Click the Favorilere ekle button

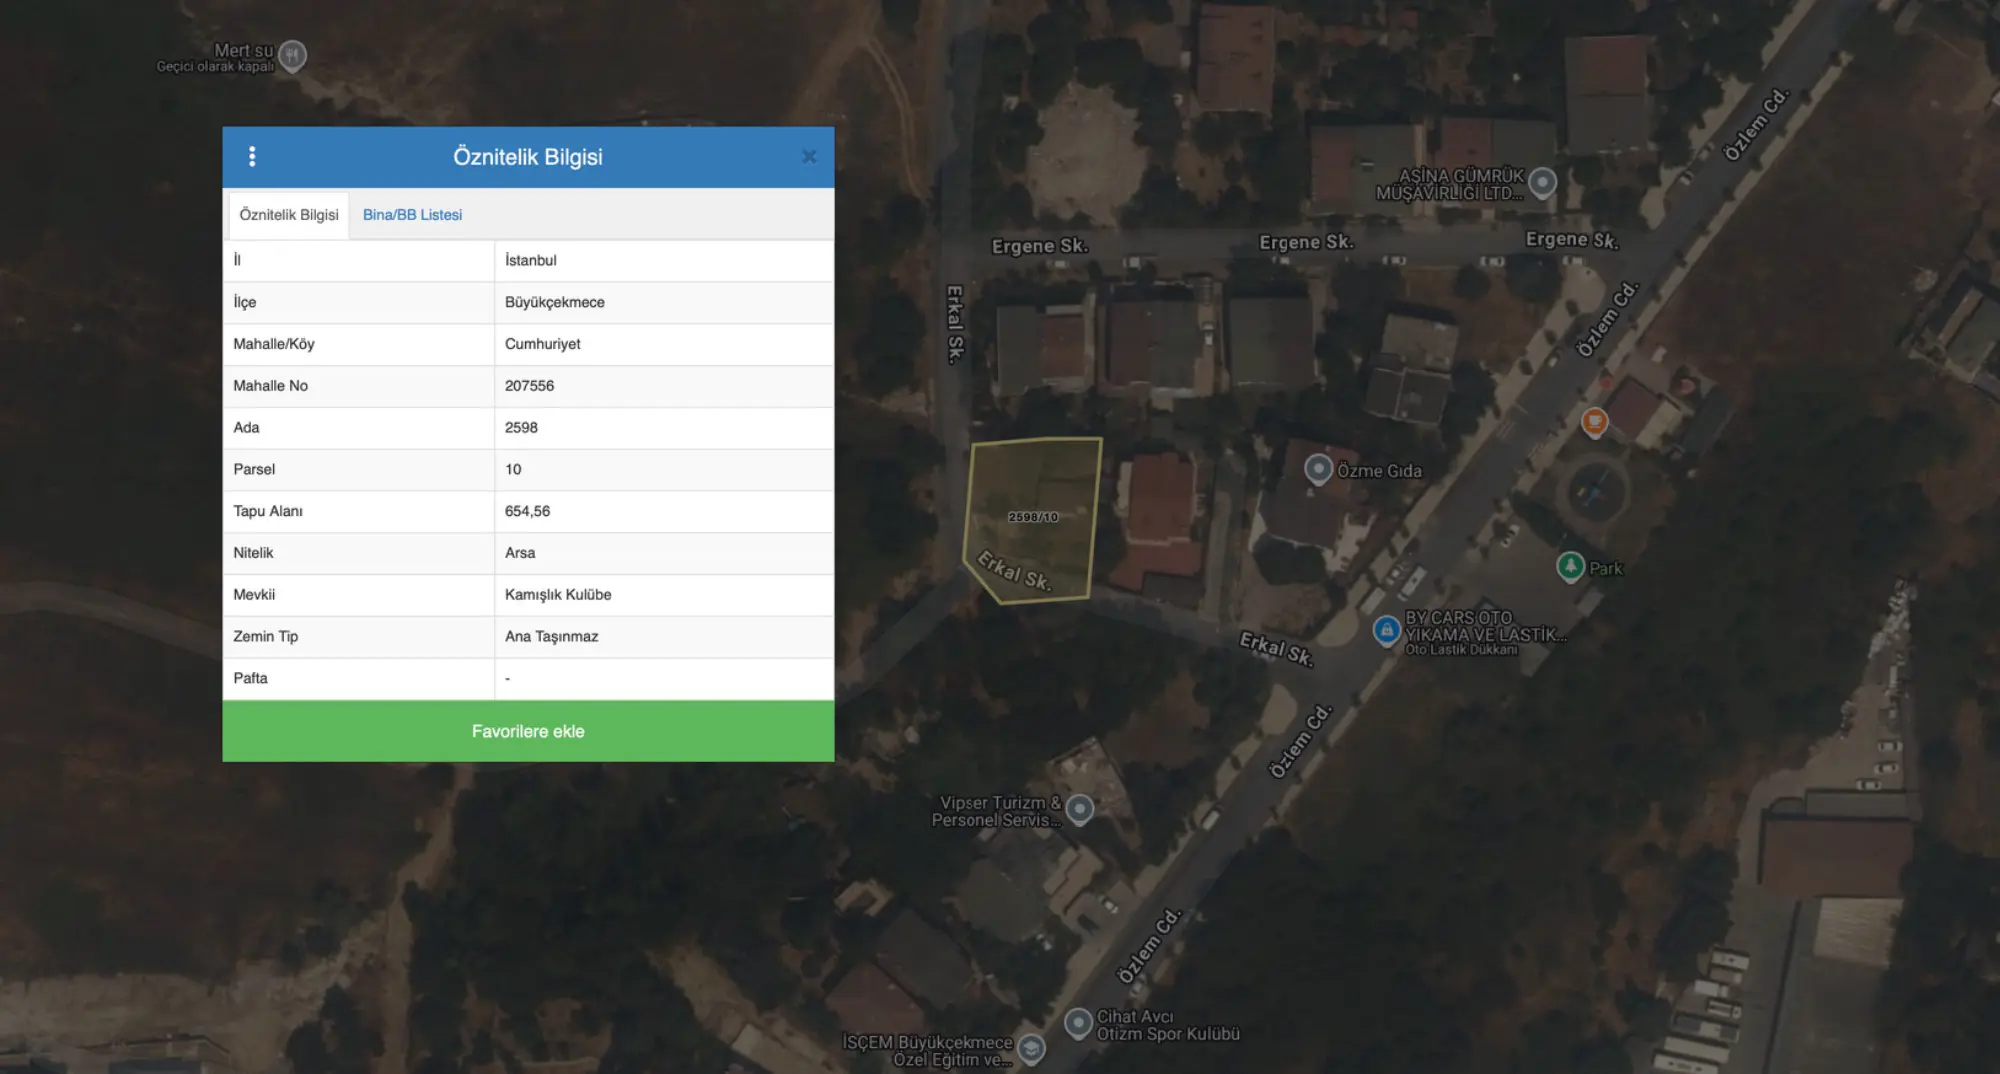(x=528, y=731)
